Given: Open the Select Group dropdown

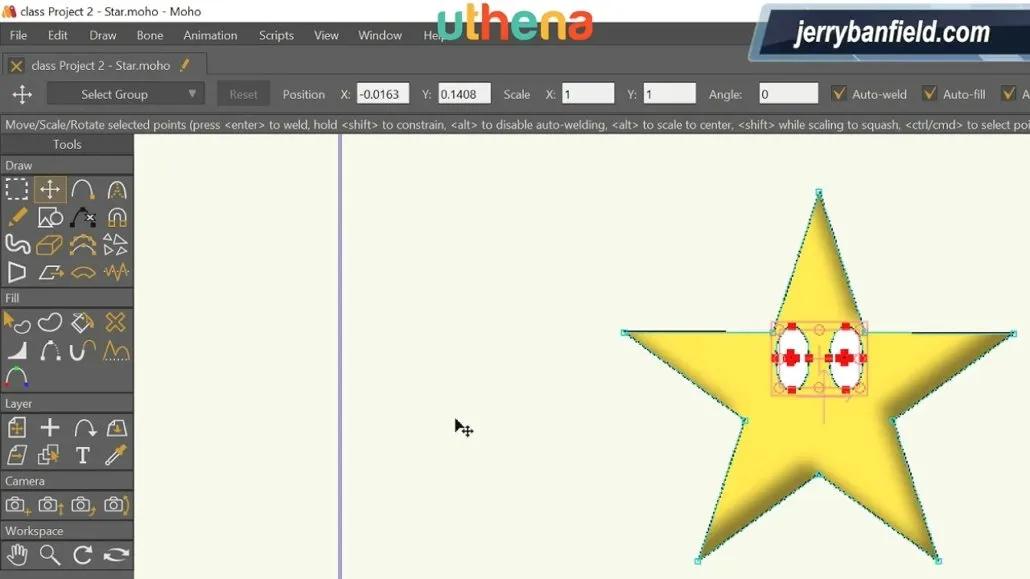Looking at the screenshot, I should pyautogui.click(x=125, y=94).
